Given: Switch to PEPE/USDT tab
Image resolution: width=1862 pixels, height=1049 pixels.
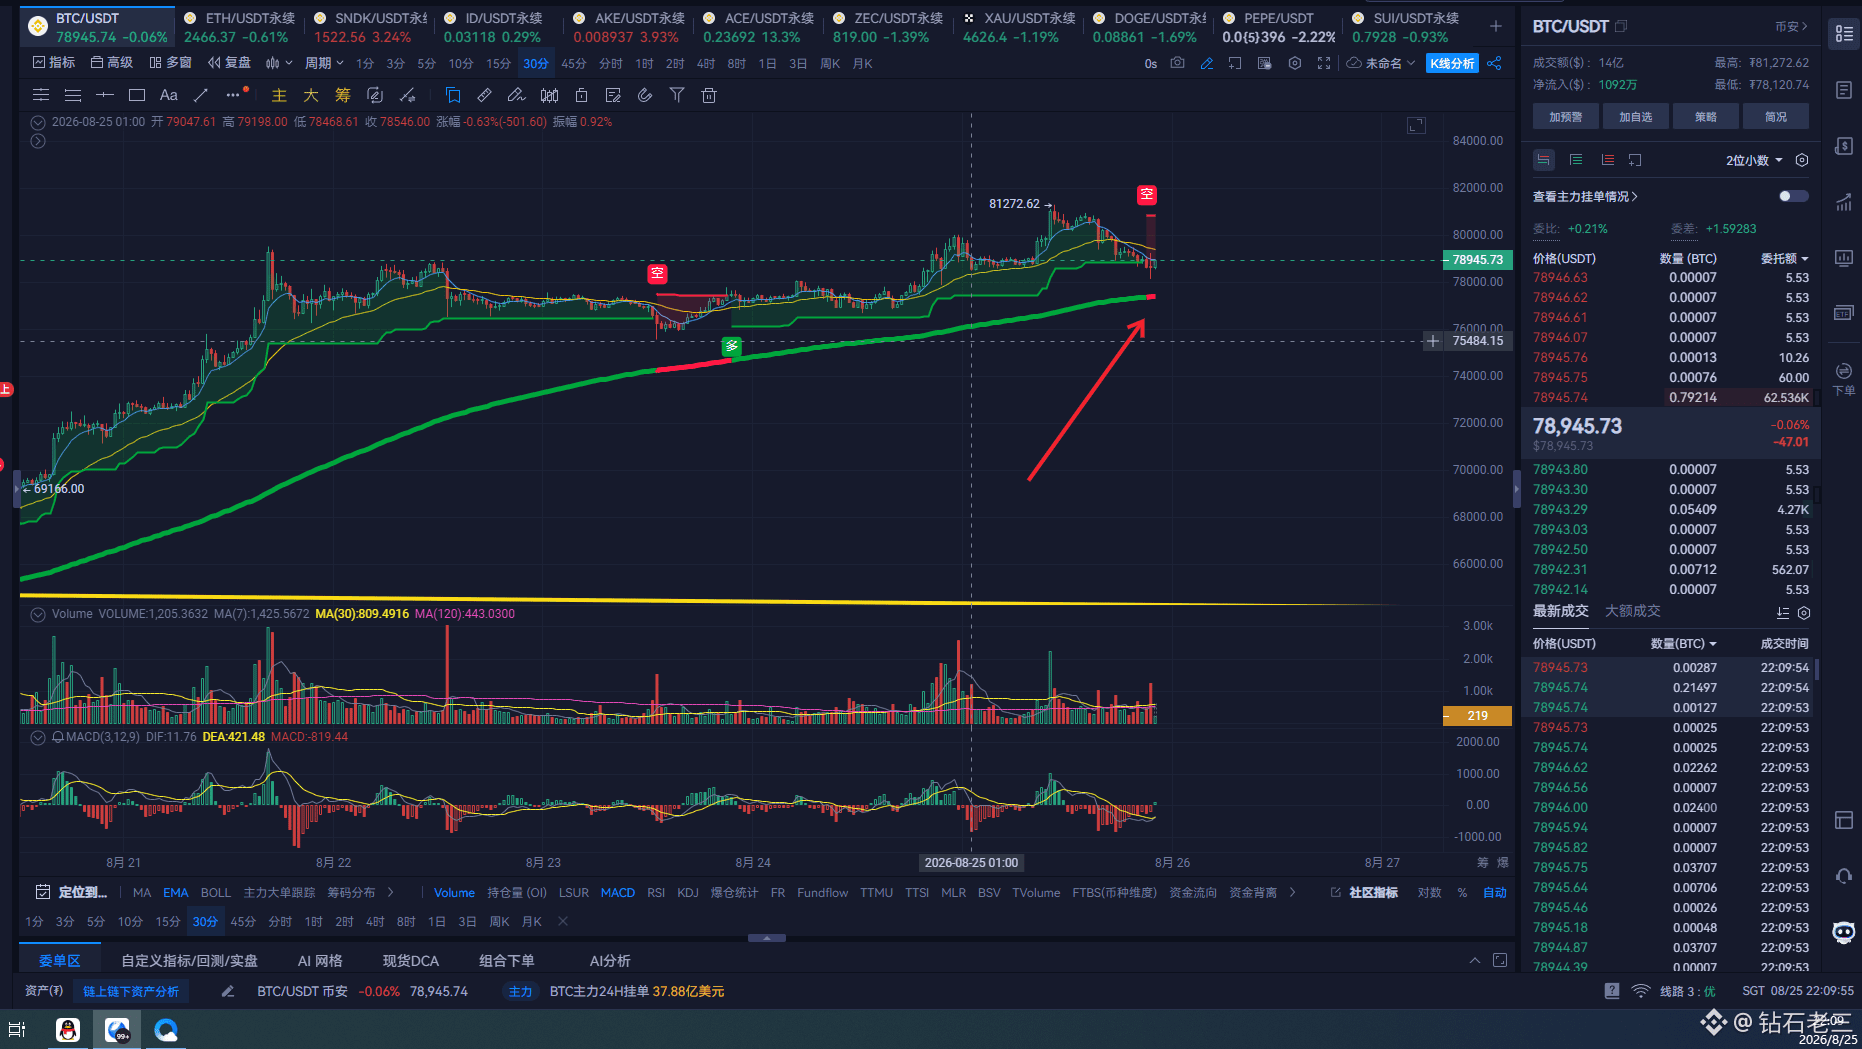Looking at the screenshot, I should click(x=1279, y=27).
